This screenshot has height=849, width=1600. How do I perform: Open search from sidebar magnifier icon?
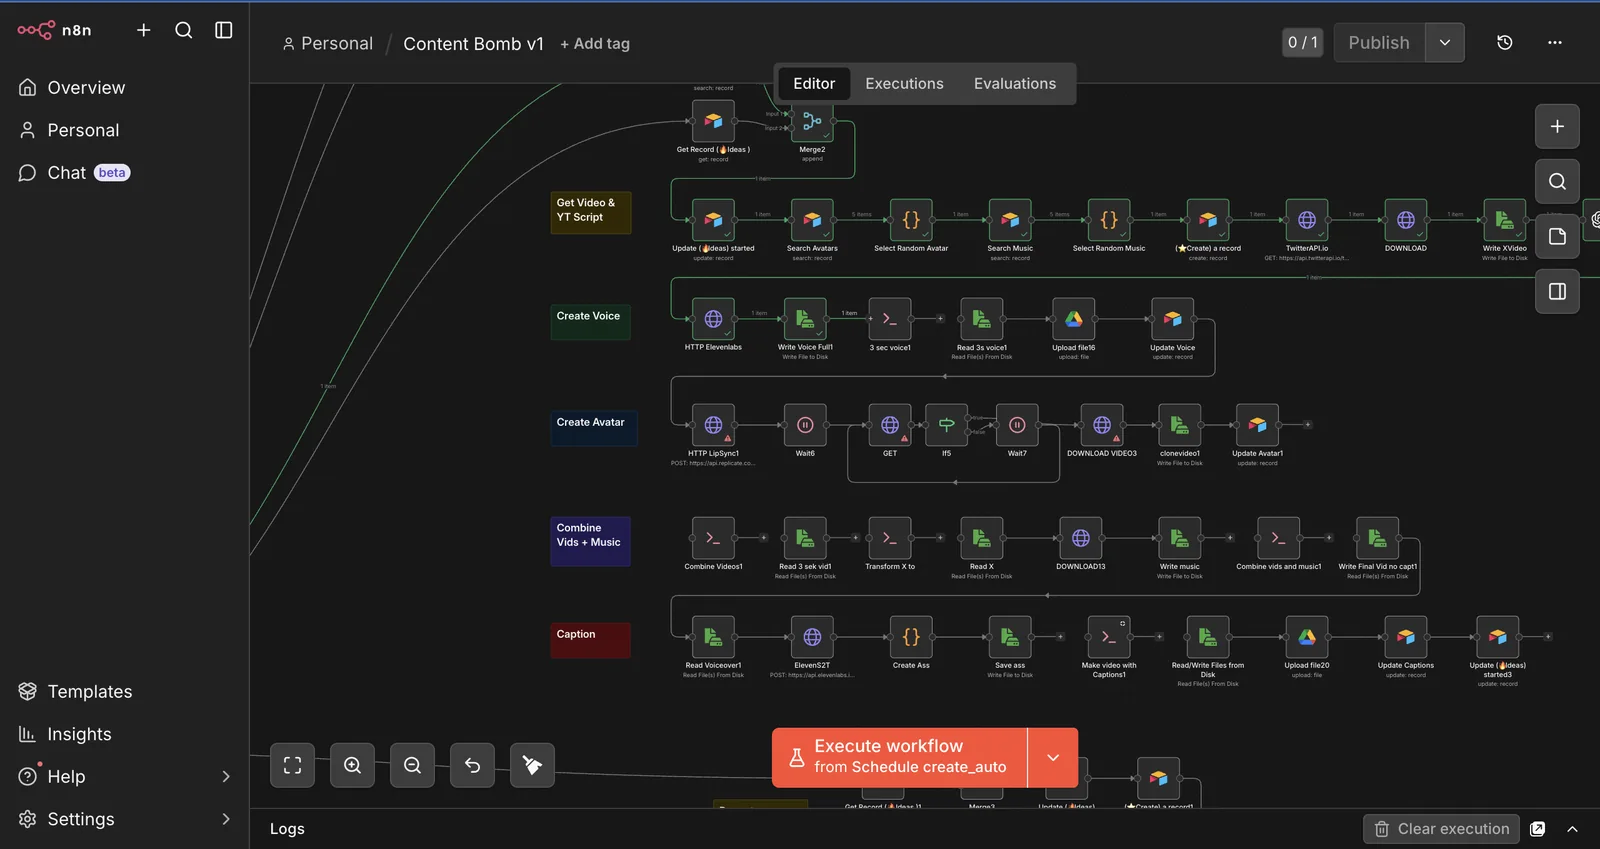(184, 30)
